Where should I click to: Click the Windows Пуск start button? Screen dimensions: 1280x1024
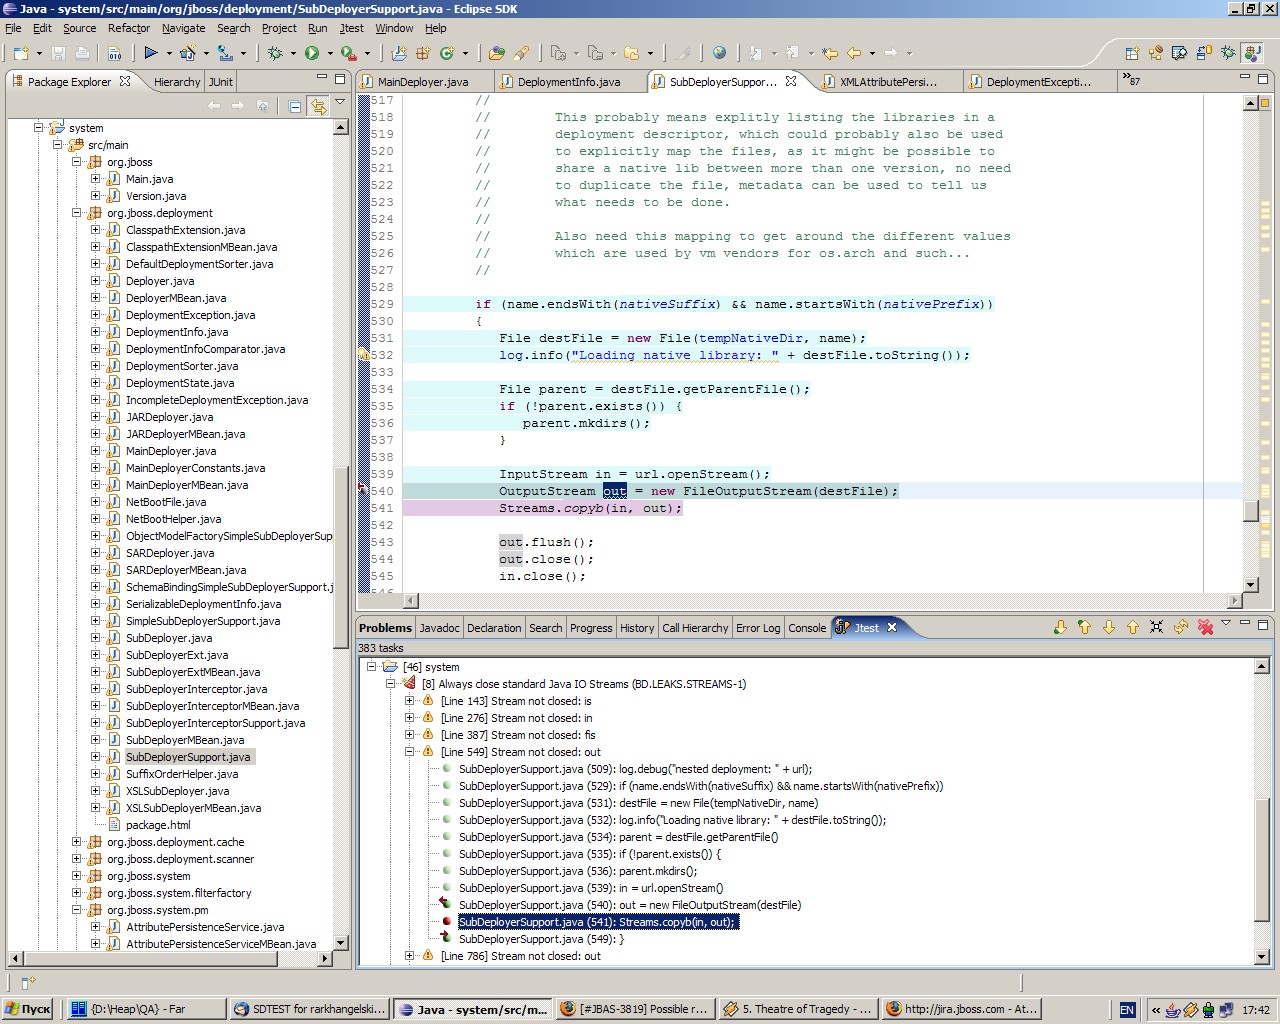(x=28, y=1009)
